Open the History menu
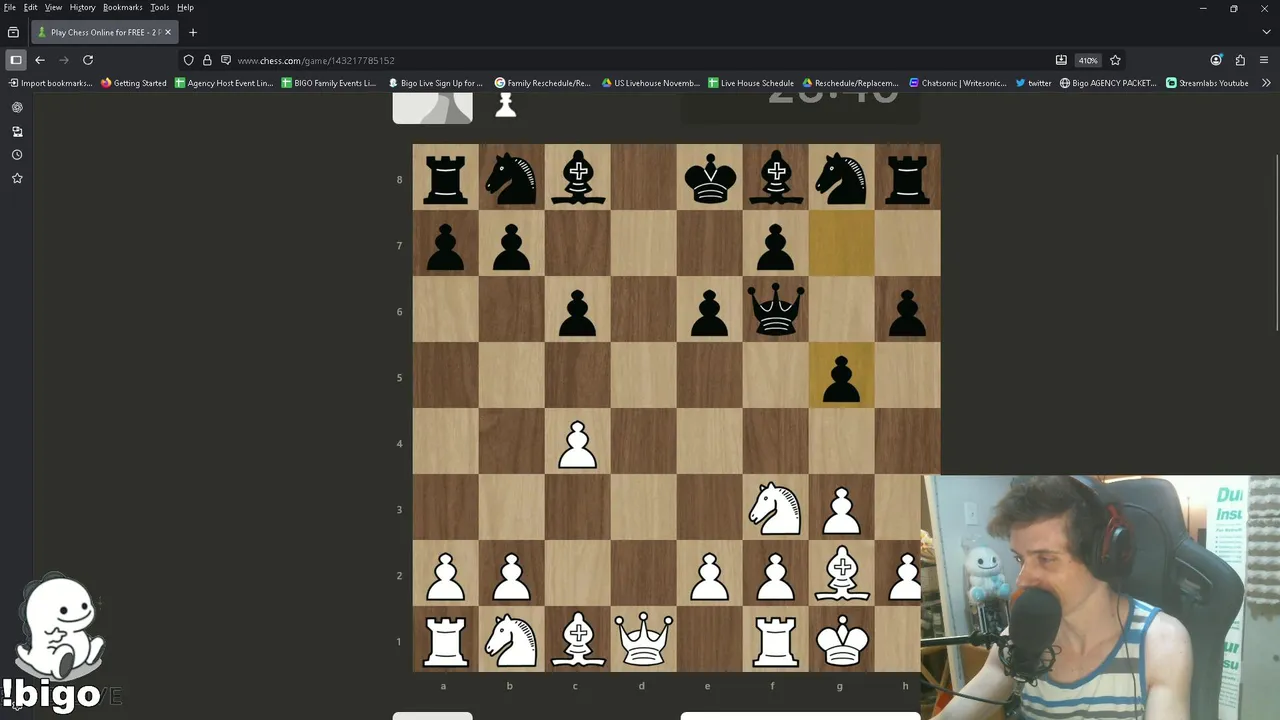 click(82, 7)
